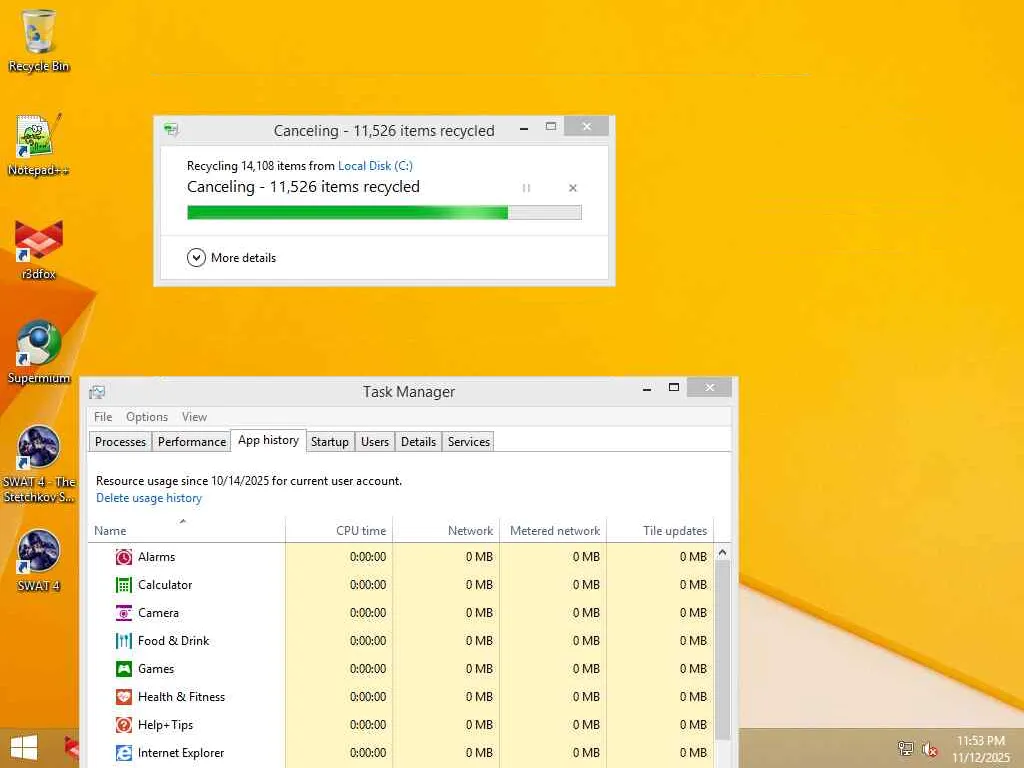Click the Help+Tips app icon
Image resolution: width=1024 pixels, height=768 pixels.
123,725
